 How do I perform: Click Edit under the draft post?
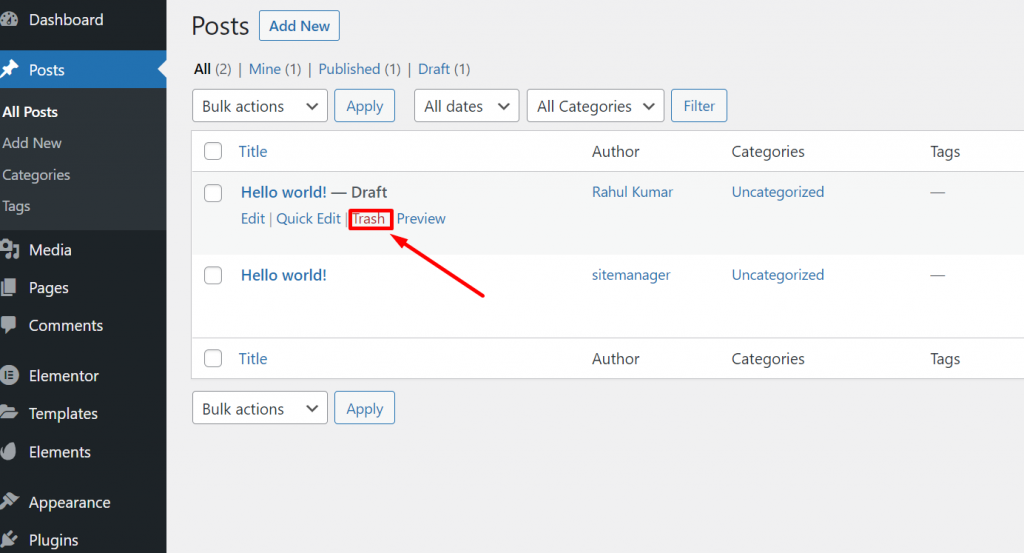(253, 219)
